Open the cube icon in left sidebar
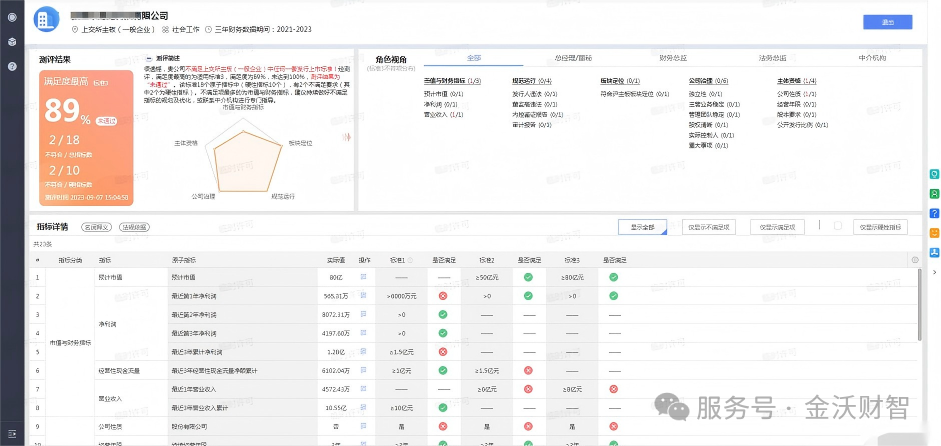This screenshot has width=941, height=446. pyautogui.click(x=12, y=41)
